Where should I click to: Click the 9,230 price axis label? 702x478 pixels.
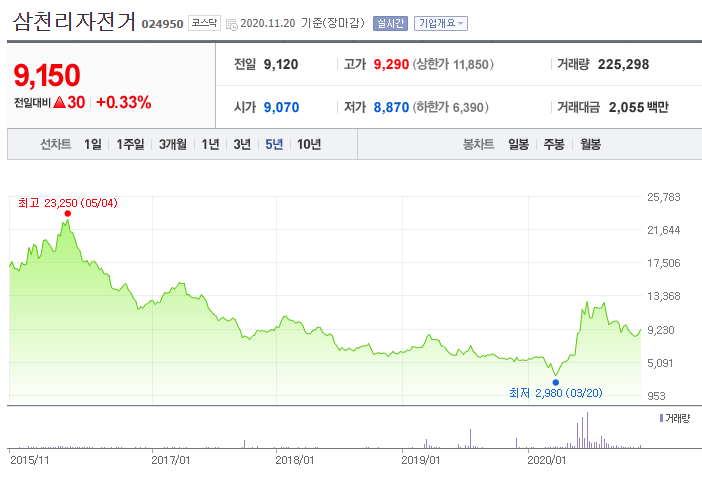click(x=661, y=330)
